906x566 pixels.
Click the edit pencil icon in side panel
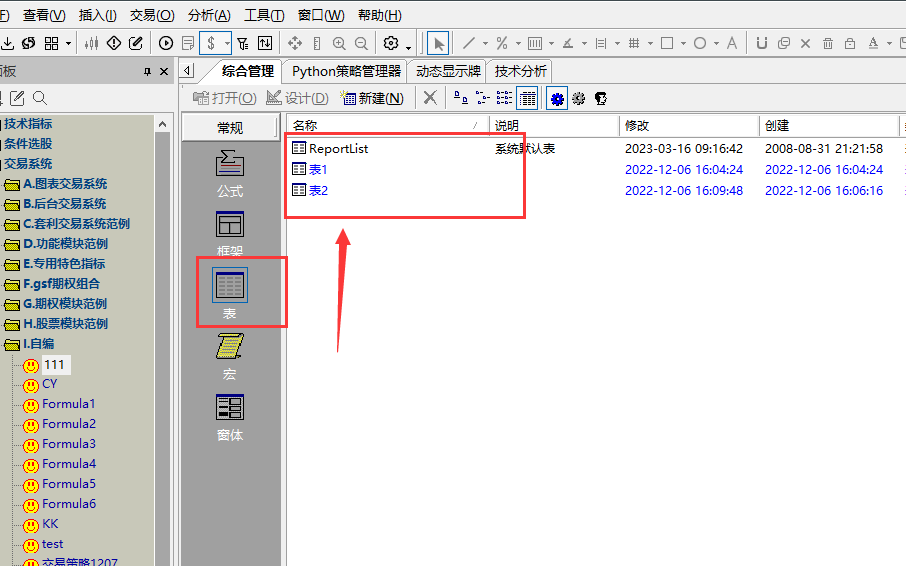[x=17, y=98]
